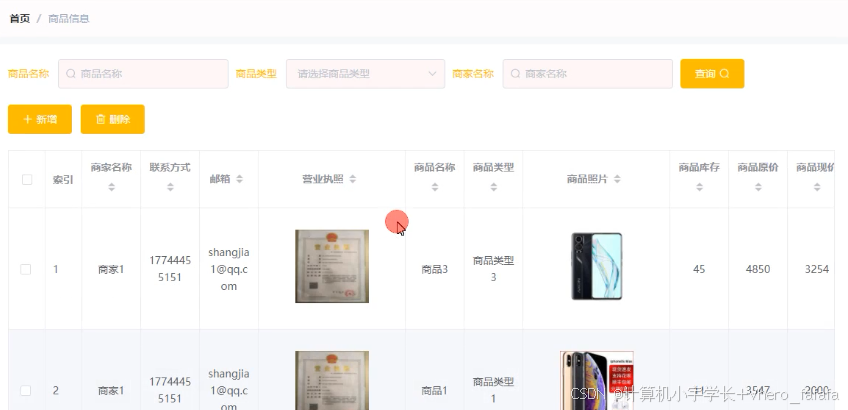This screenshot has height=410, width=848.
Task: Focus the 商家名称 search input
Action: point(587,74)
